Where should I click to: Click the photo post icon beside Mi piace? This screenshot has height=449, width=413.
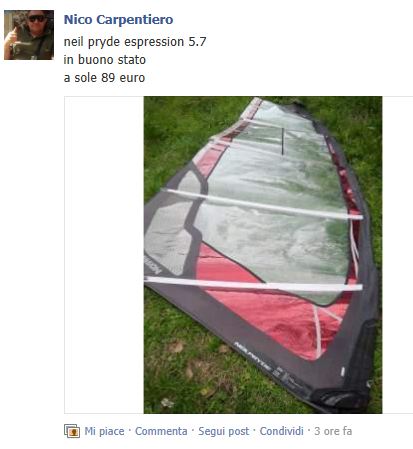[72, 431]
